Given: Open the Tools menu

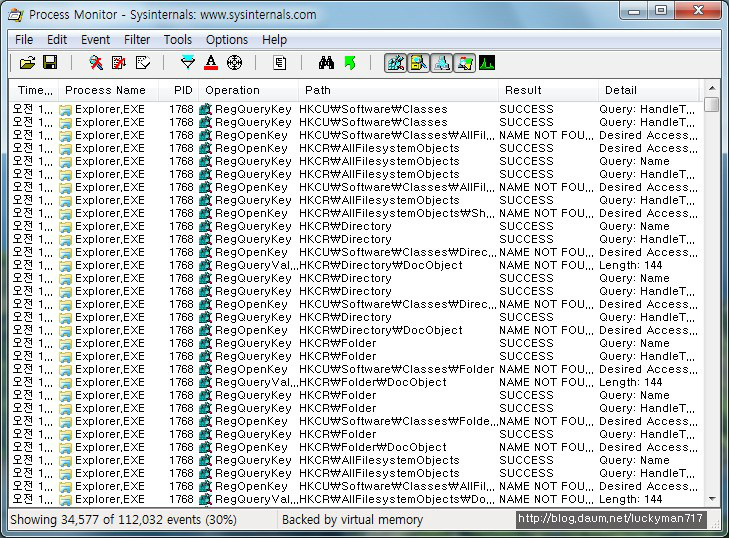Looking at the screenshot, I should click(x=178, y=40).
